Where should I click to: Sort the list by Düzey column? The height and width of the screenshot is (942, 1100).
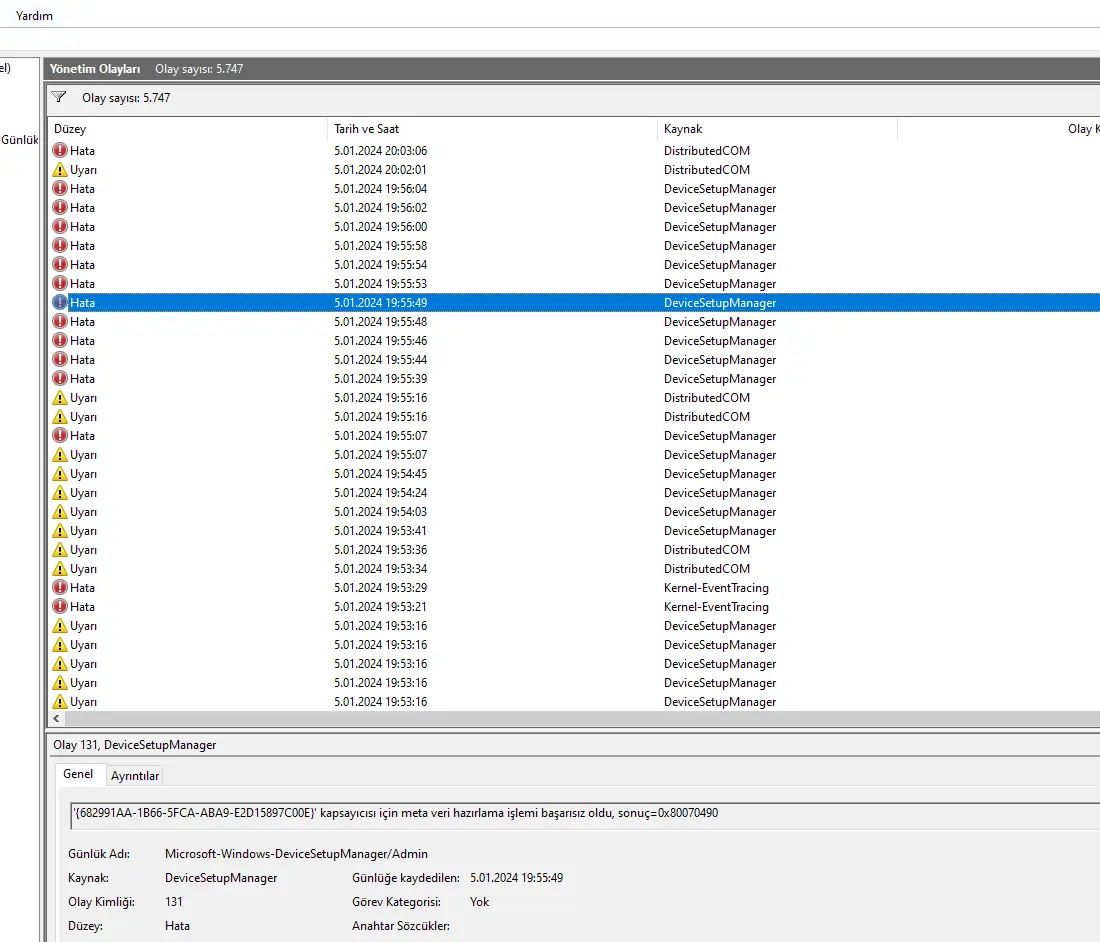189,129
